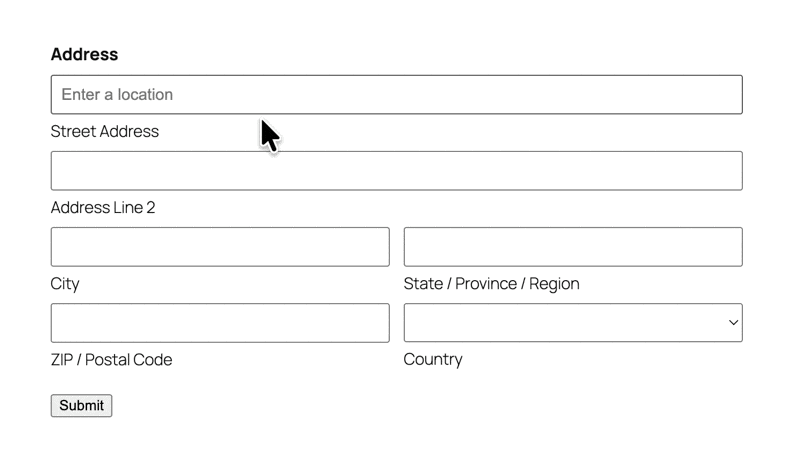The image size is (800, 469).
Task: Click the City label
Action: 65,284
